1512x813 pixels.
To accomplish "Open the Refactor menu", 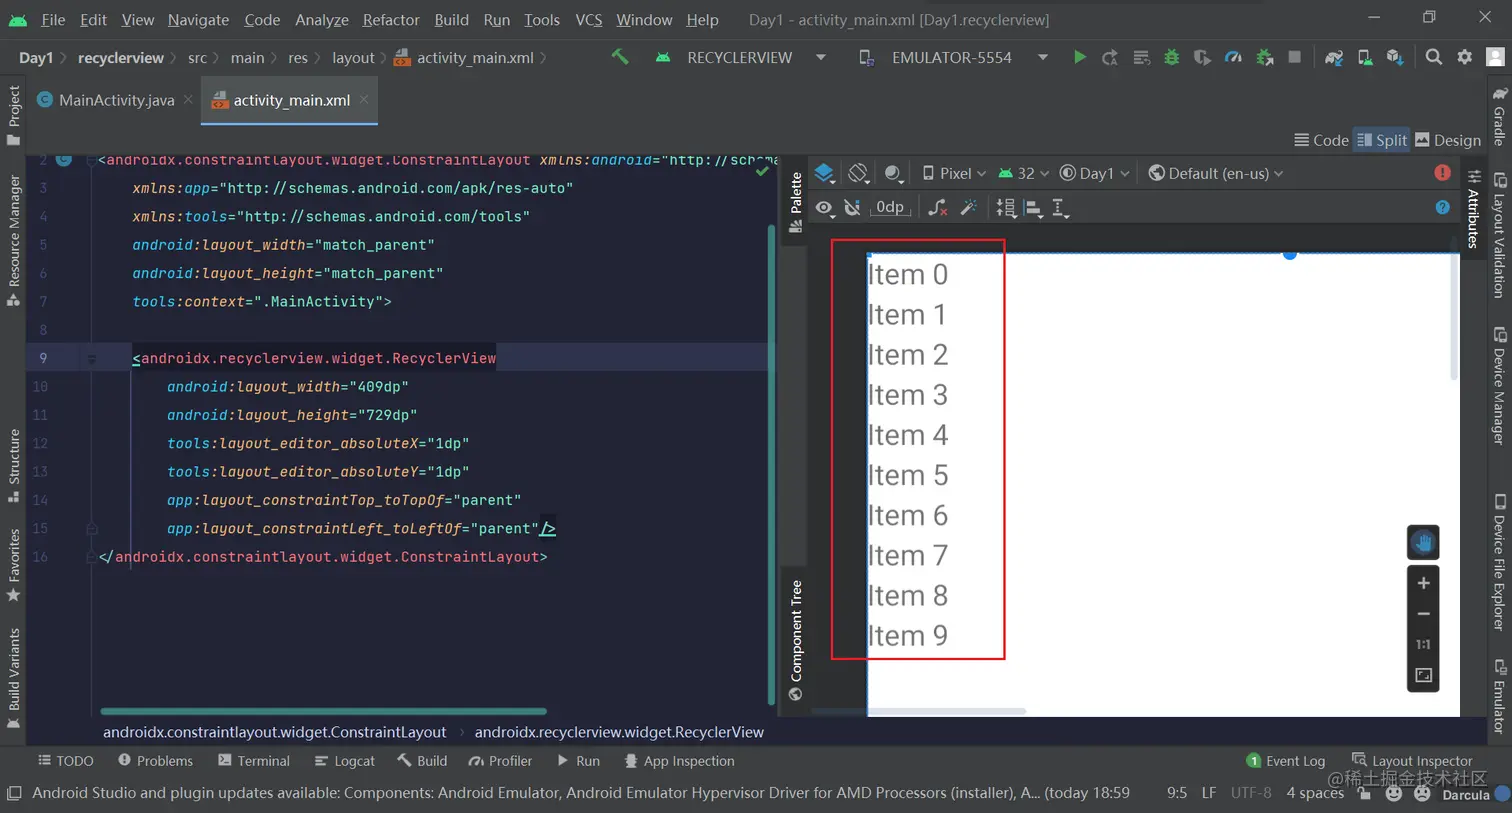I will coord(391,19).
